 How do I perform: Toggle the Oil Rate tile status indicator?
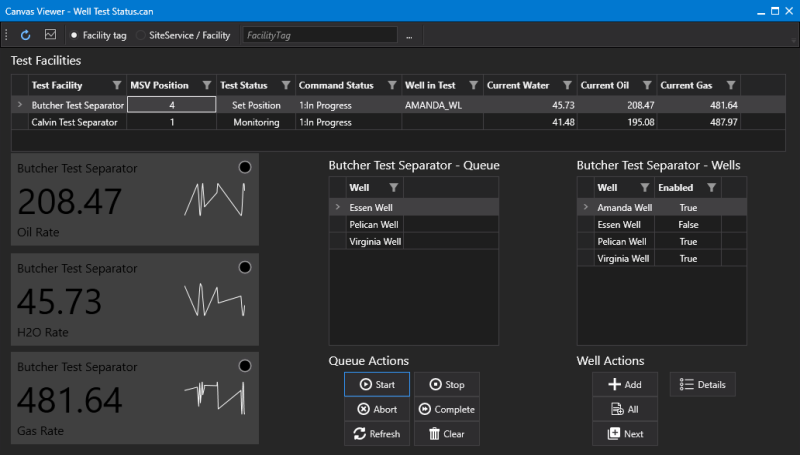245,167
